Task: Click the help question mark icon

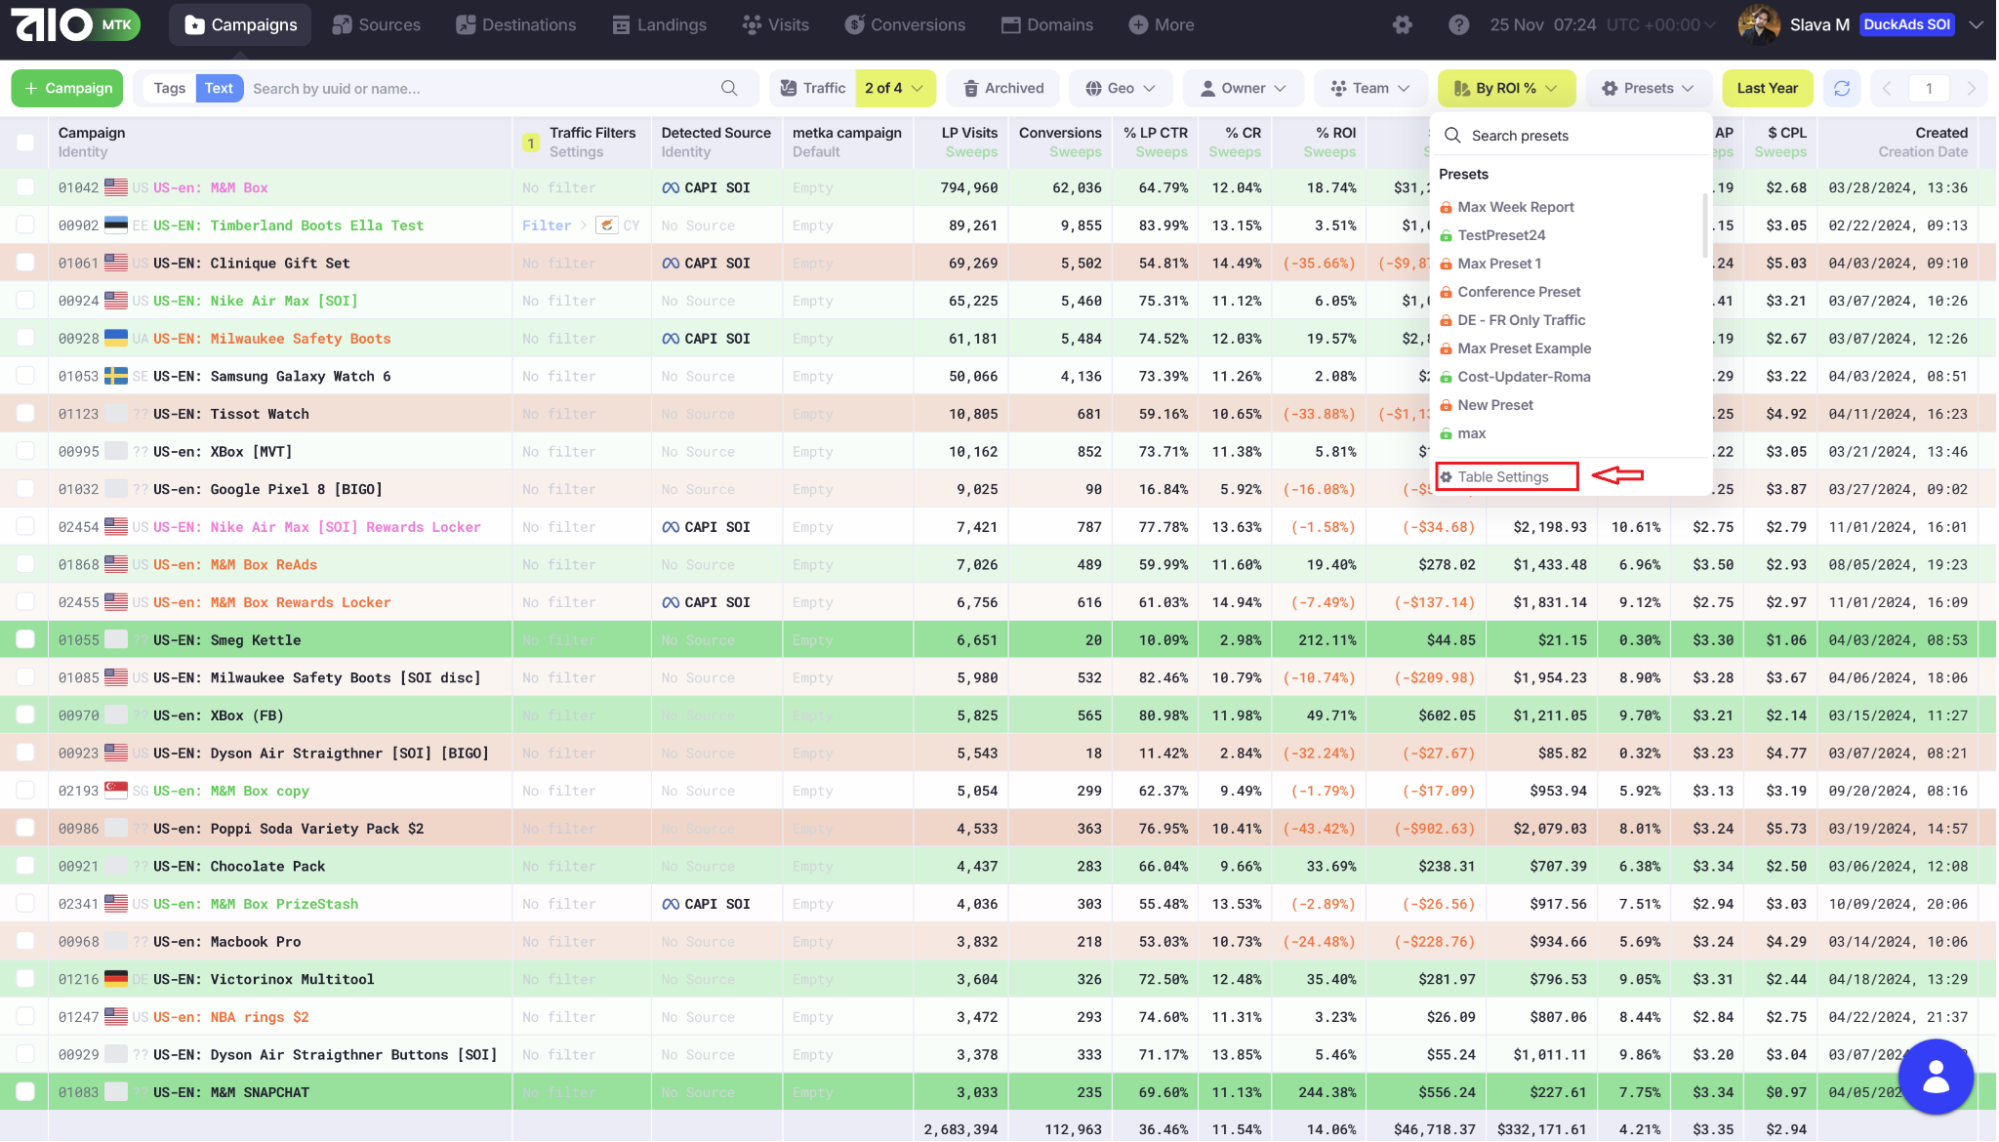Action: 1458,25
